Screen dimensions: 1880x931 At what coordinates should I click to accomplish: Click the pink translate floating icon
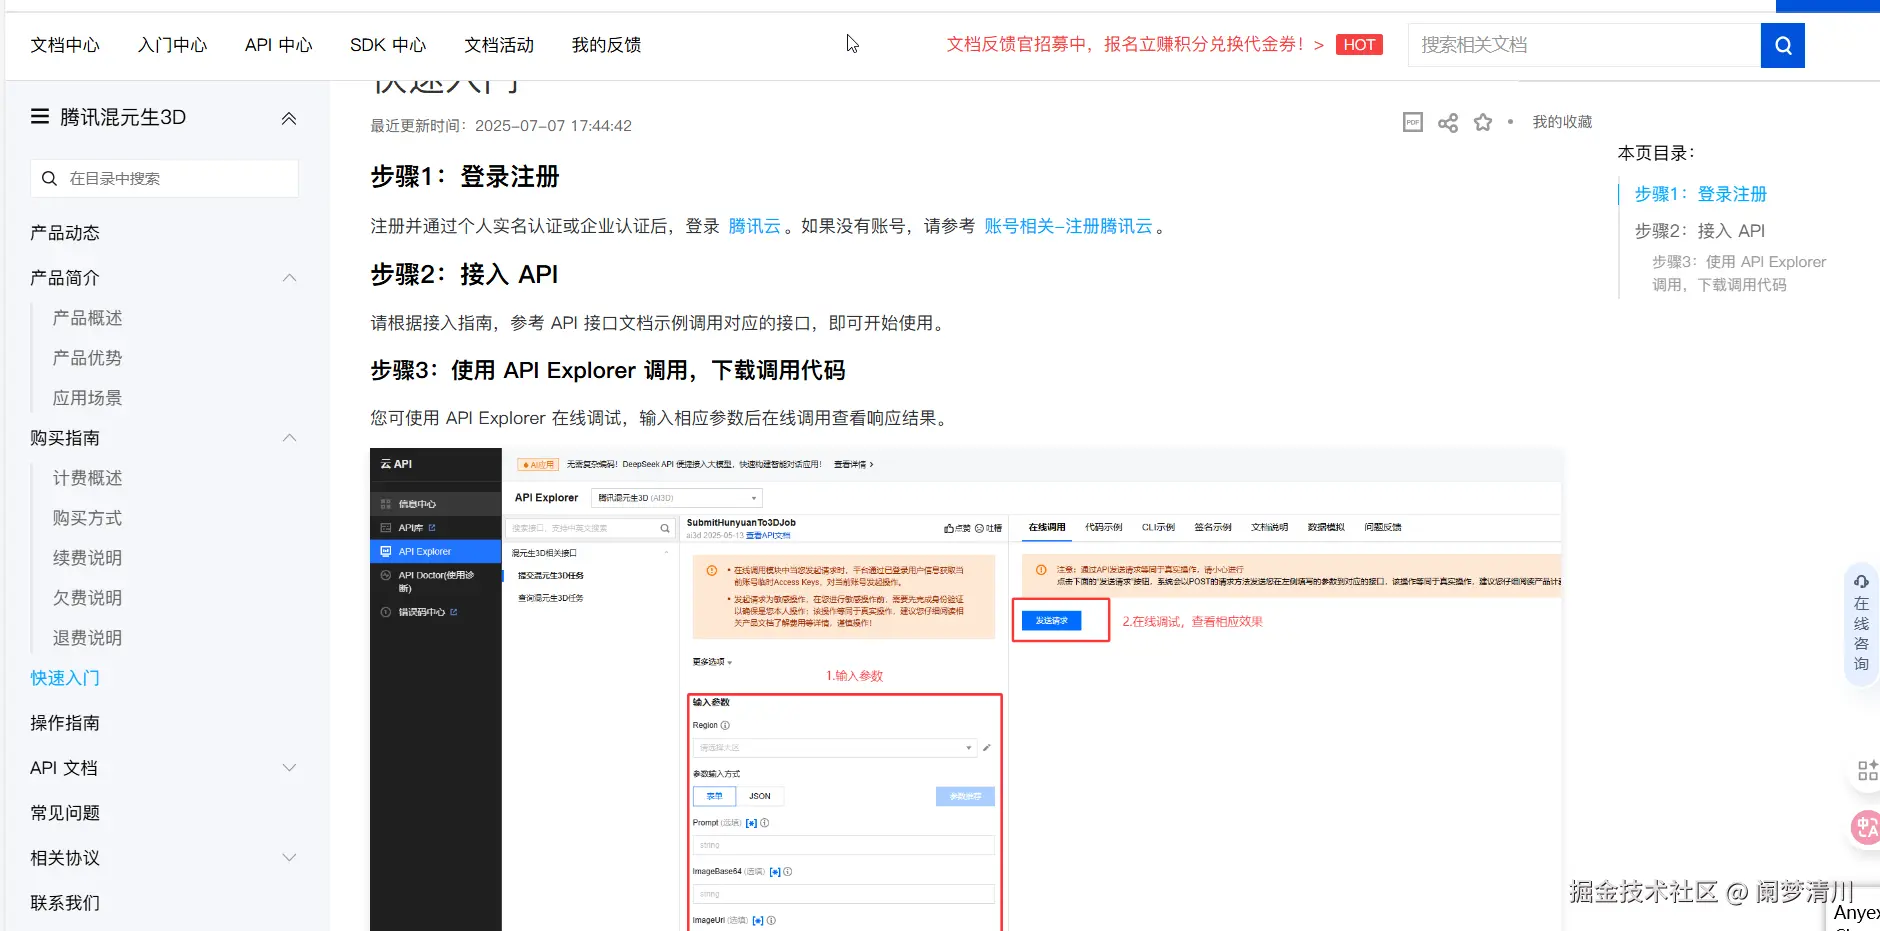point(1866,827)
